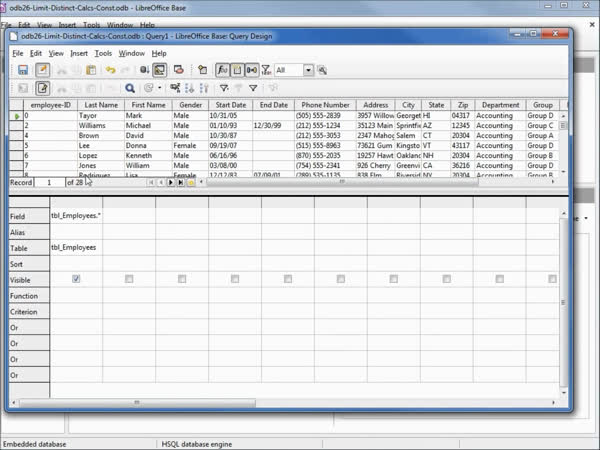Open Add Table or Query icon
600x450 pixels.
click(x=202, y=70)
